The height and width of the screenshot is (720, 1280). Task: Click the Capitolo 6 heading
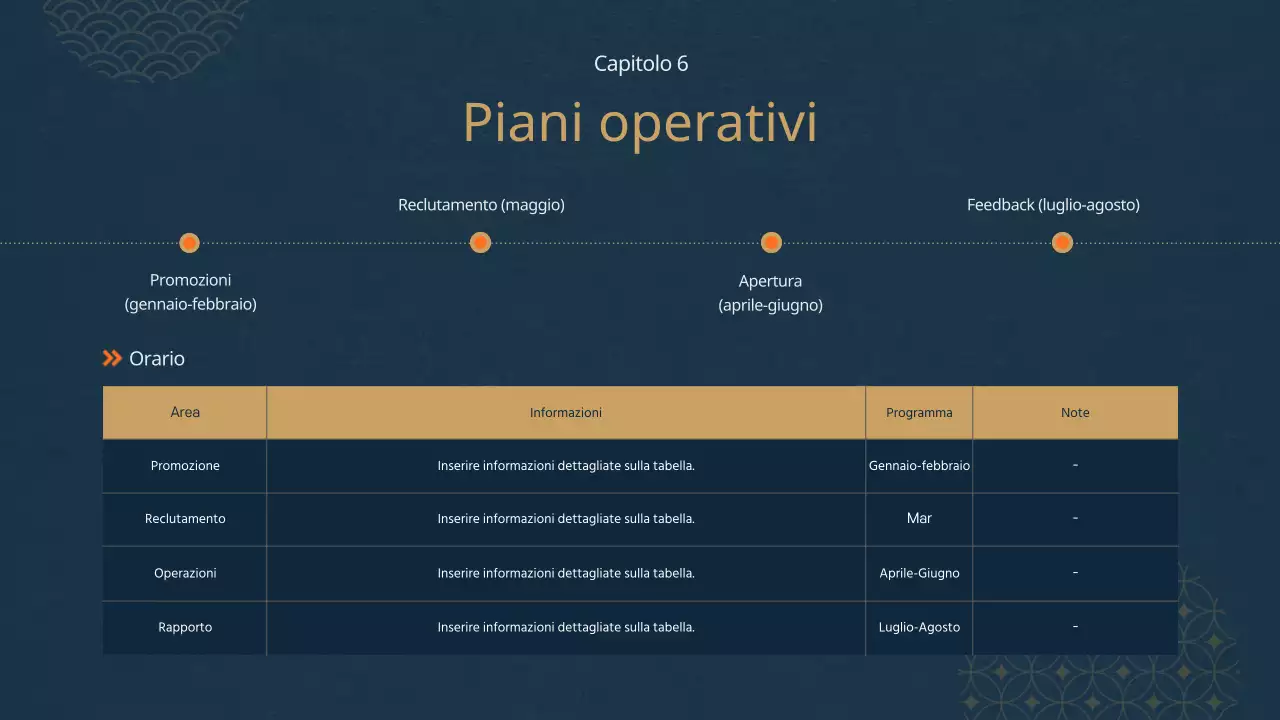click(x=640, y=63)
